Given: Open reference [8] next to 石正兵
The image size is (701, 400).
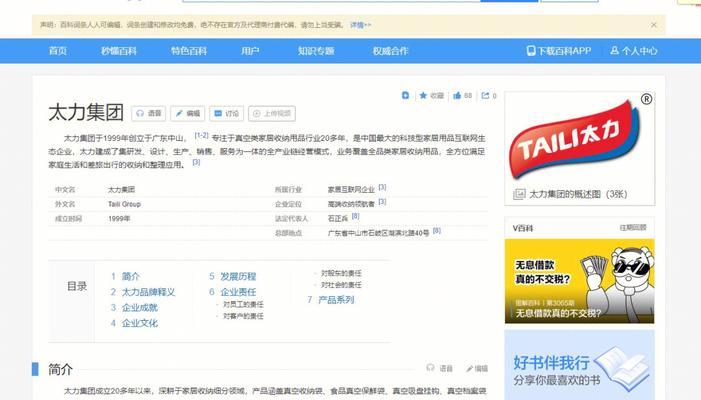Looking at the screenshot, I should [355, 216].
